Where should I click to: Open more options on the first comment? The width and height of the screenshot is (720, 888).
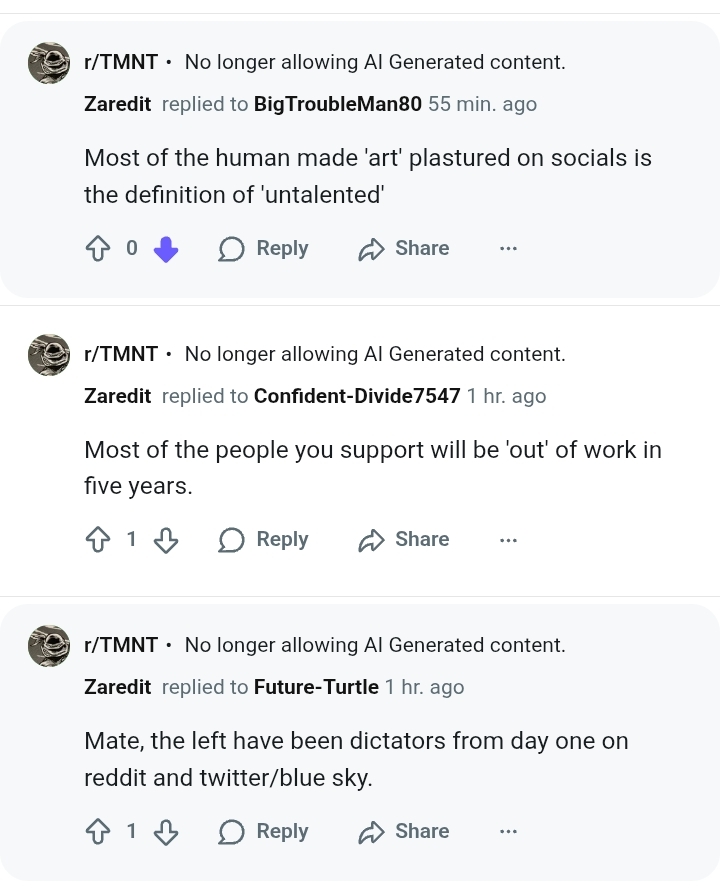coord(508,248)
